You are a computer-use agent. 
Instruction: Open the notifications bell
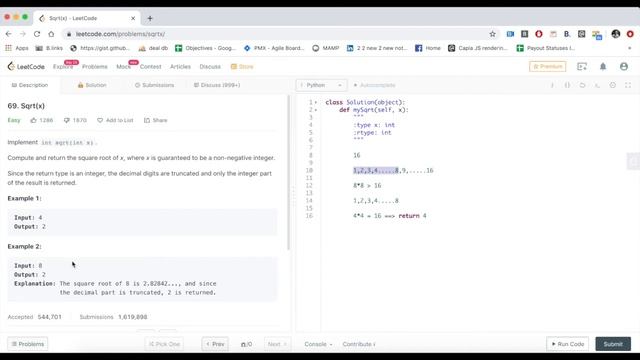coord(603,67)
